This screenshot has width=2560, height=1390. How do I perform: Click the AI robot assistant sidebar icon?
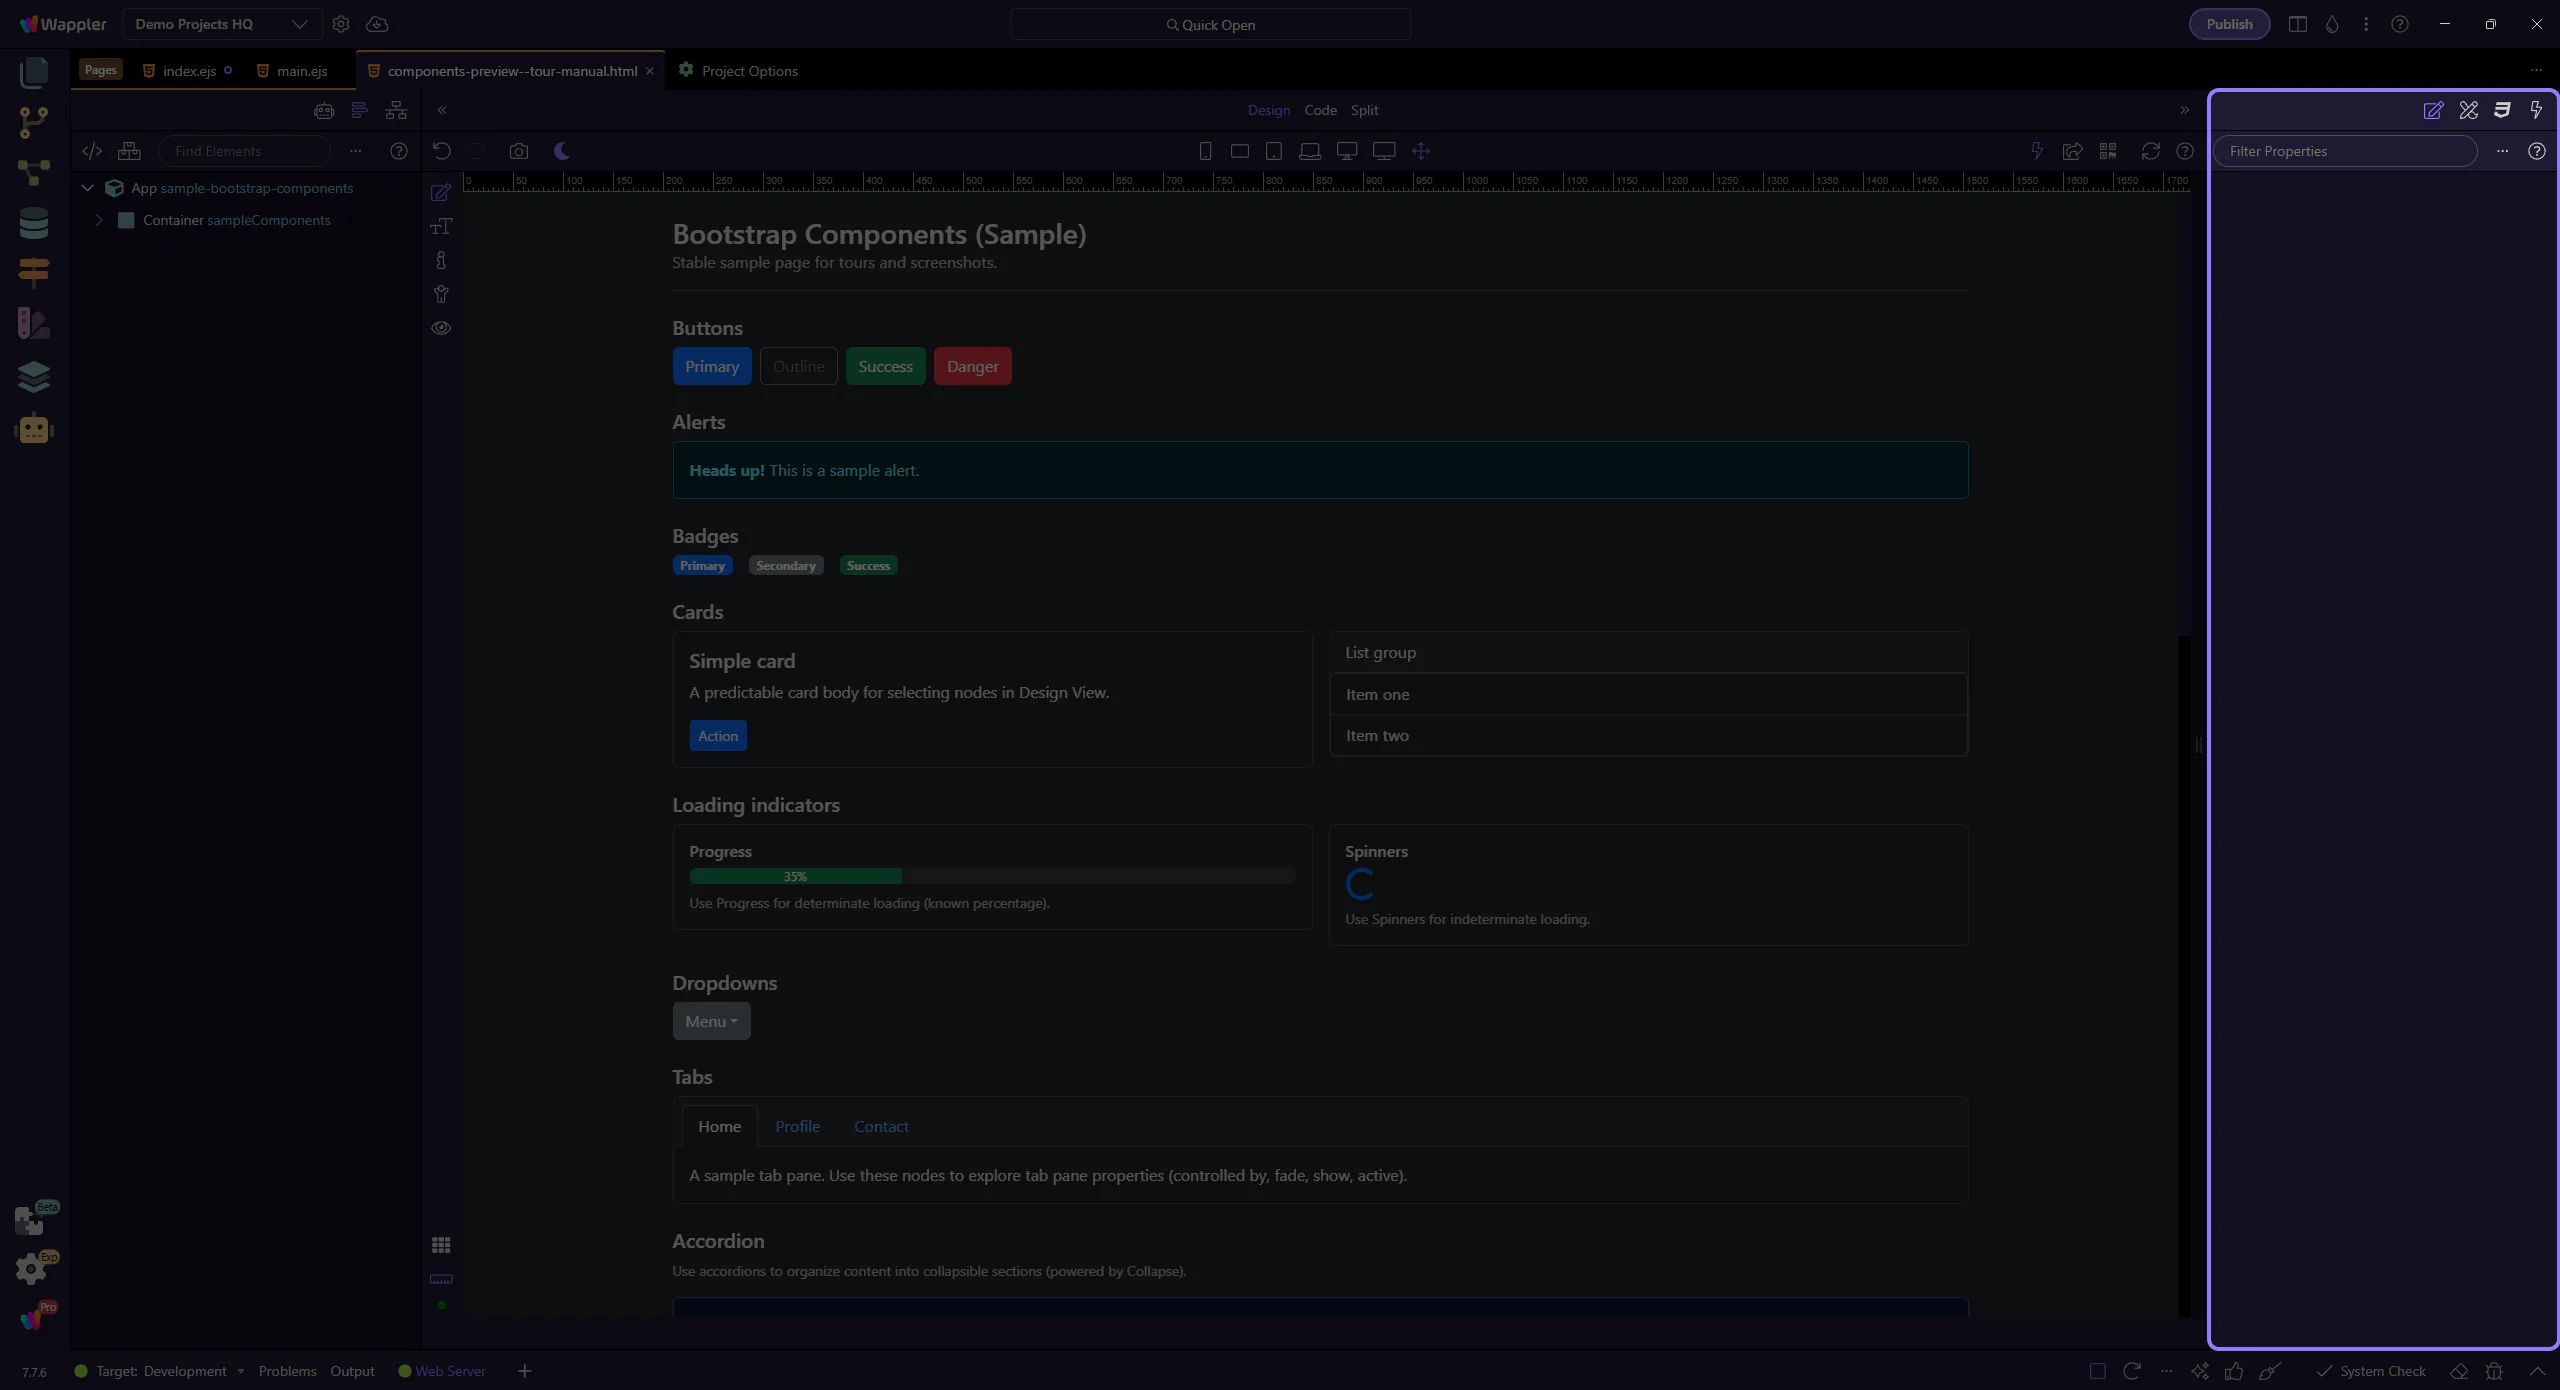(34, 429)
